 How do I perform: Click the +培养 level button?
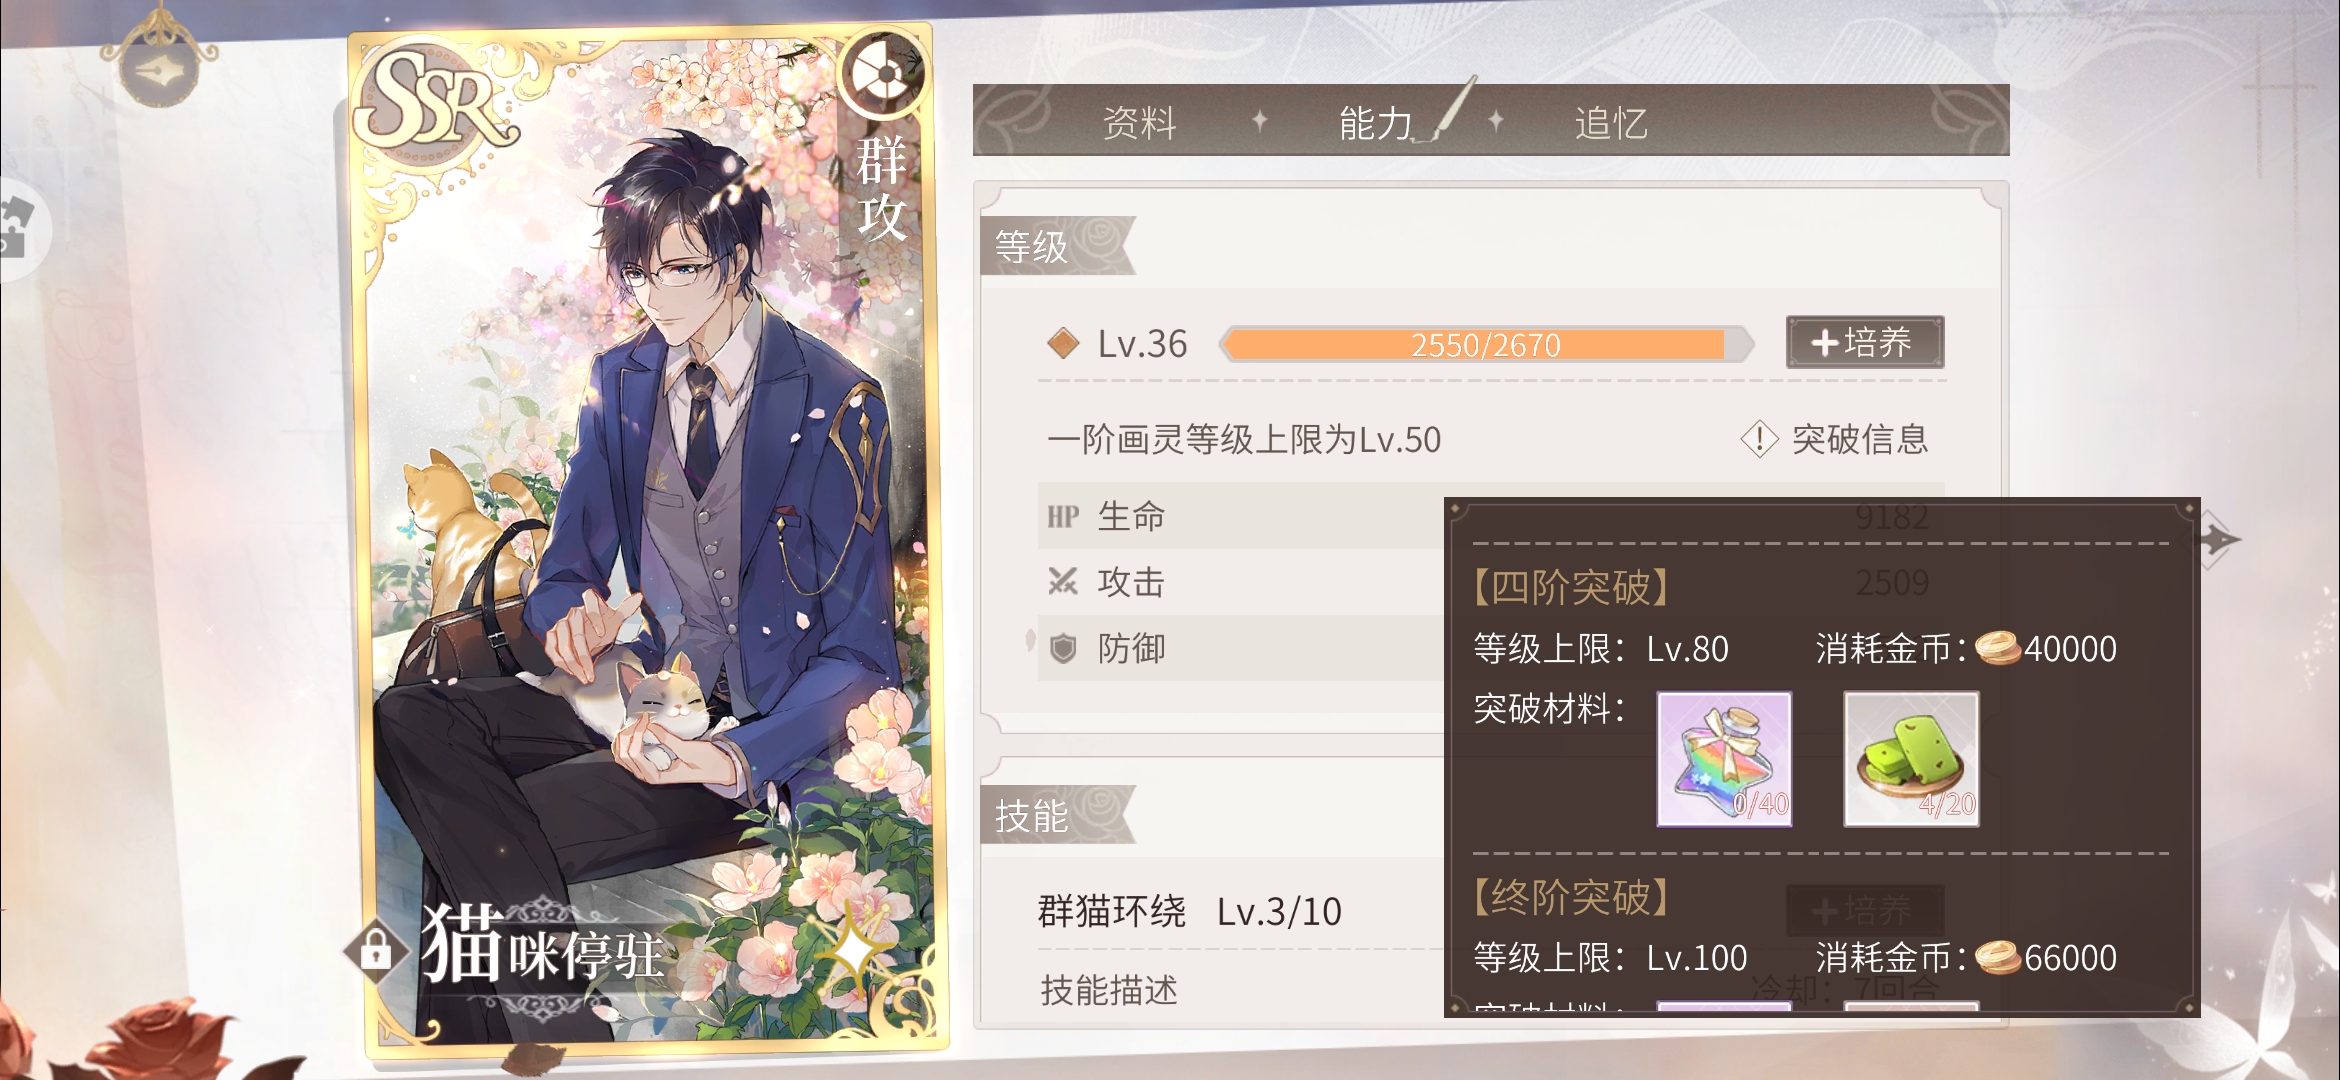[1865, 342]
